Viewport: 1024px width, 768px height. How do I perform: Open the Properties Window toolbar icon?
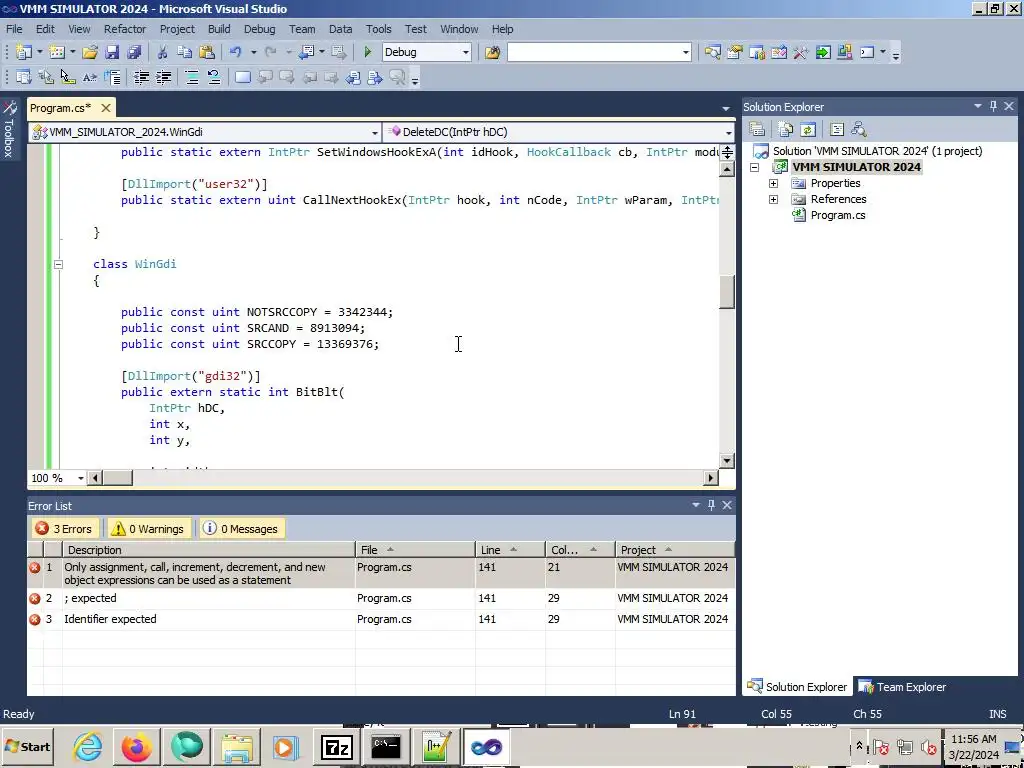point(735,52)
